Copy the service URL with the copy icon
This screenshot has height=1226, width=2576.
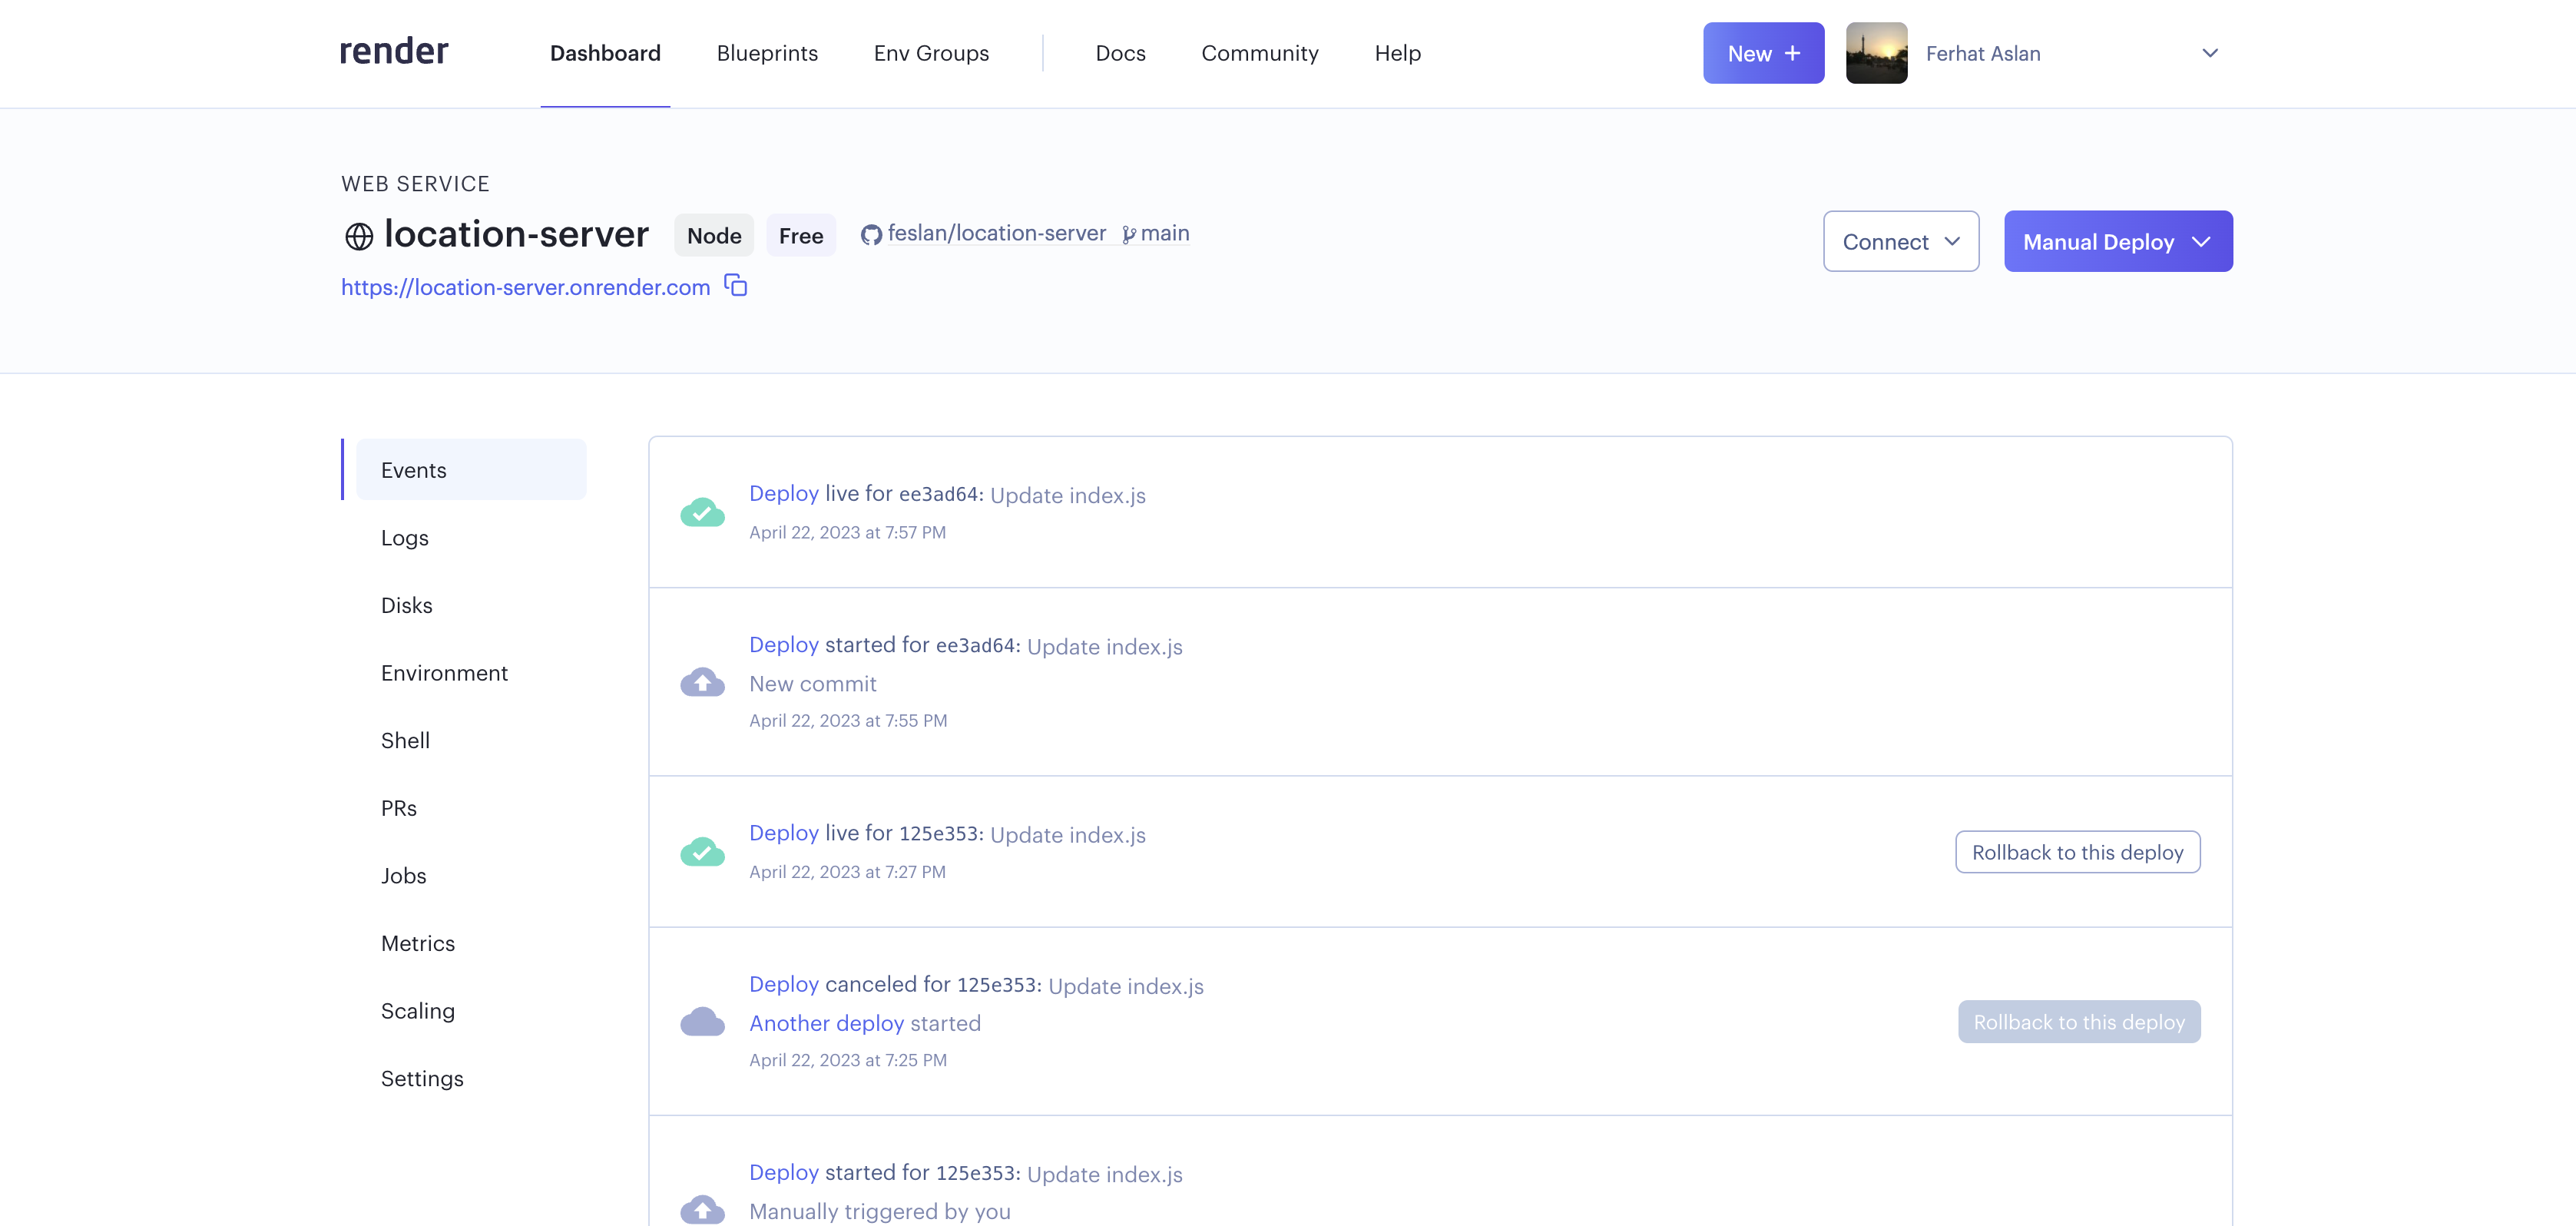point(736,286)
